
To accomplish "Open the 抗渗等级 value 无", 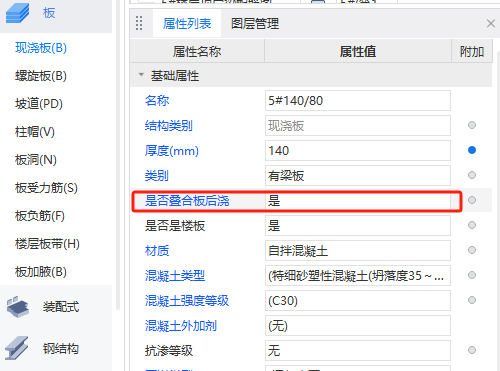I will tap(358, 350).
